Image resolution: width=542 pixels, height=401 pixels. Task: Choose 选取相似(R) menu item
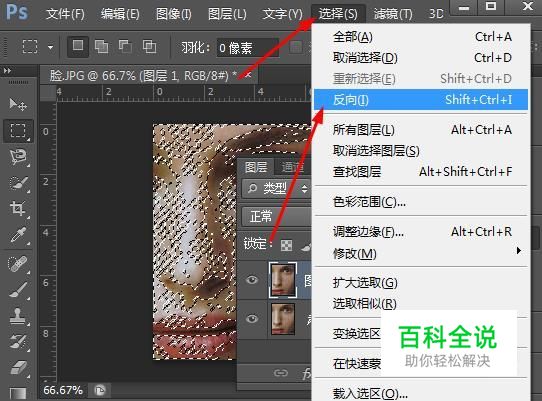click(x=421, y=304)
